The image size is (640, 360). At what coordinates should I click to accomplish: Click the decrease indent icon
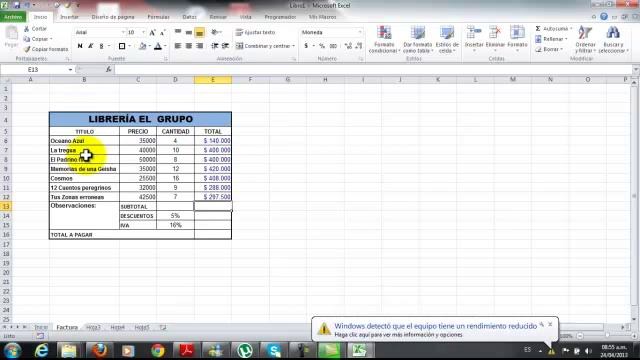point(215,46)
